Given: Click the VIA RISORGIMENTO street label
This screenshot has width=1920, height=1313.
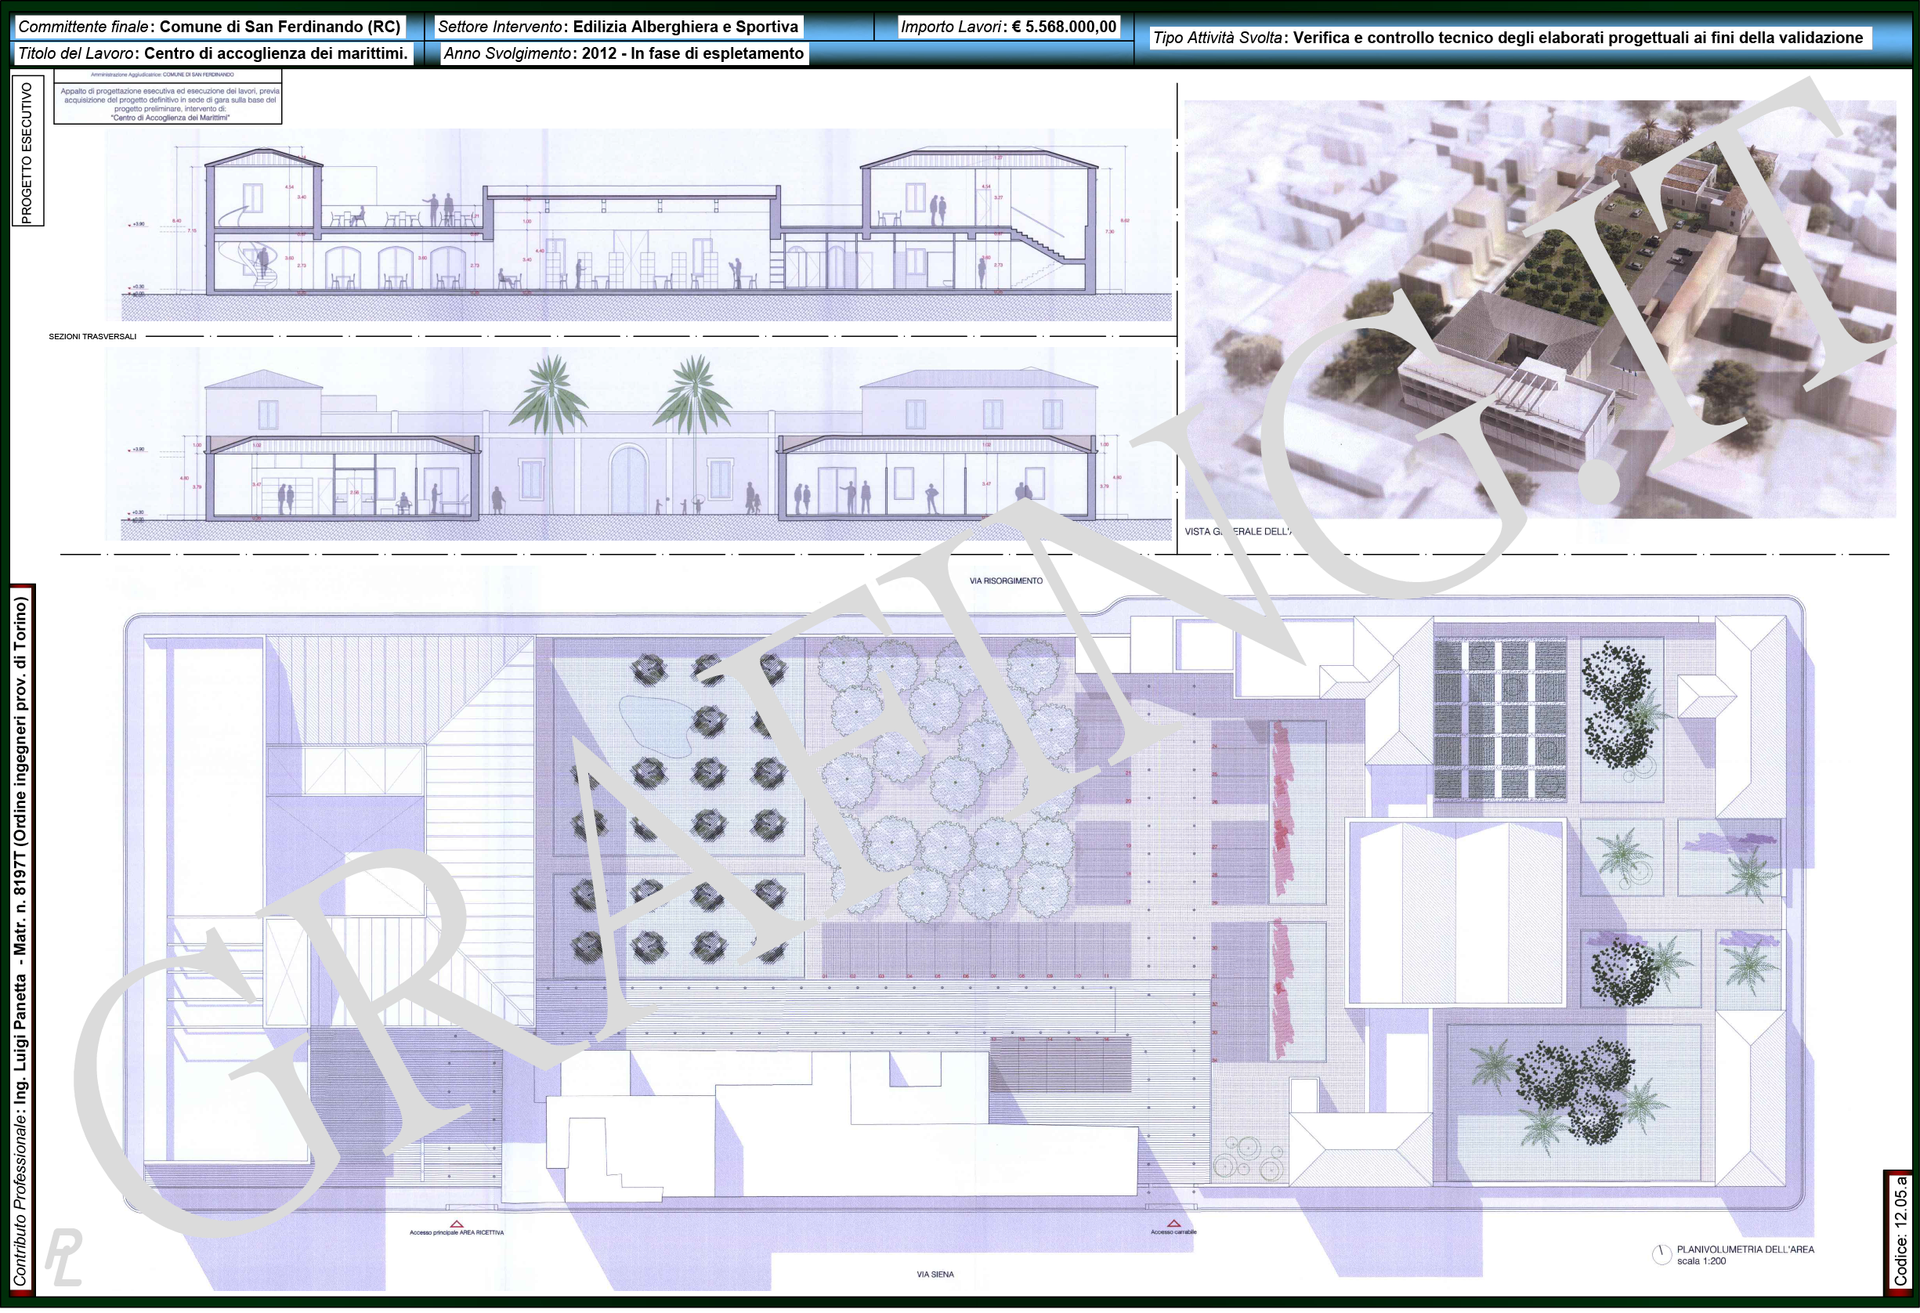Looking at the screenshot, I should coord(1005,581).
